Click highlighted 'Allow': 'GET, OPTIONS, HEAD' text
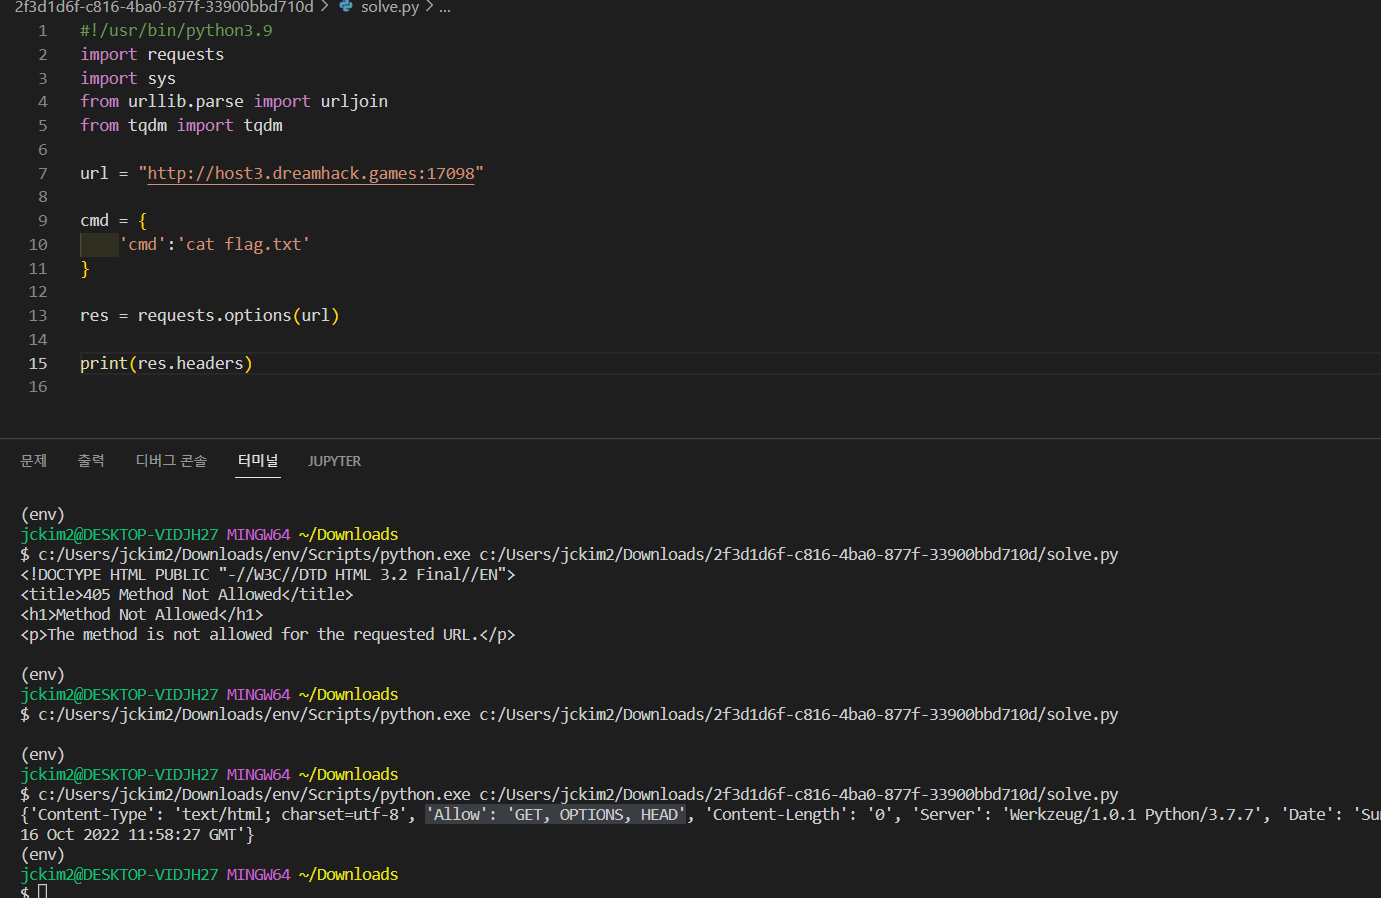 (x=558, y=815)
